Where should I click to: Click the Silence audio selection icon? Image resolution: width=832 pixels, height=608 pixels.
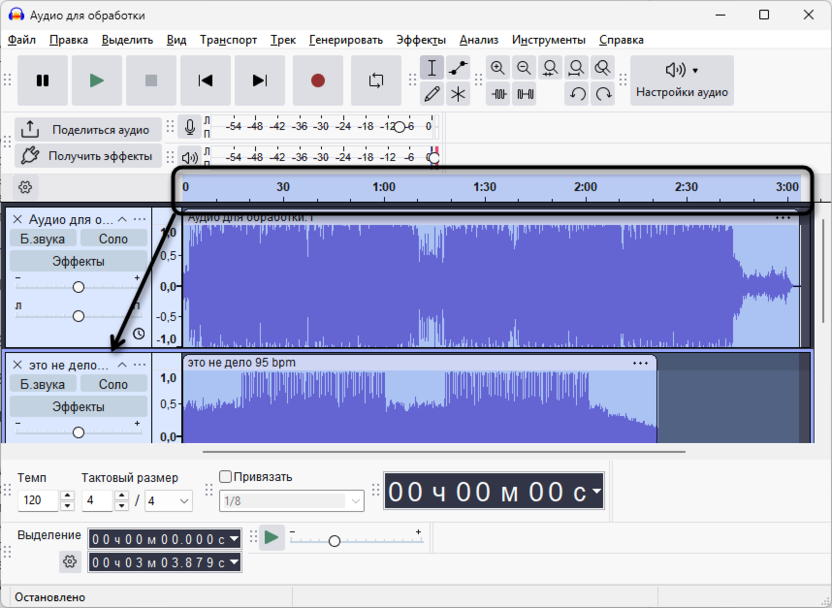pos(524,92)
